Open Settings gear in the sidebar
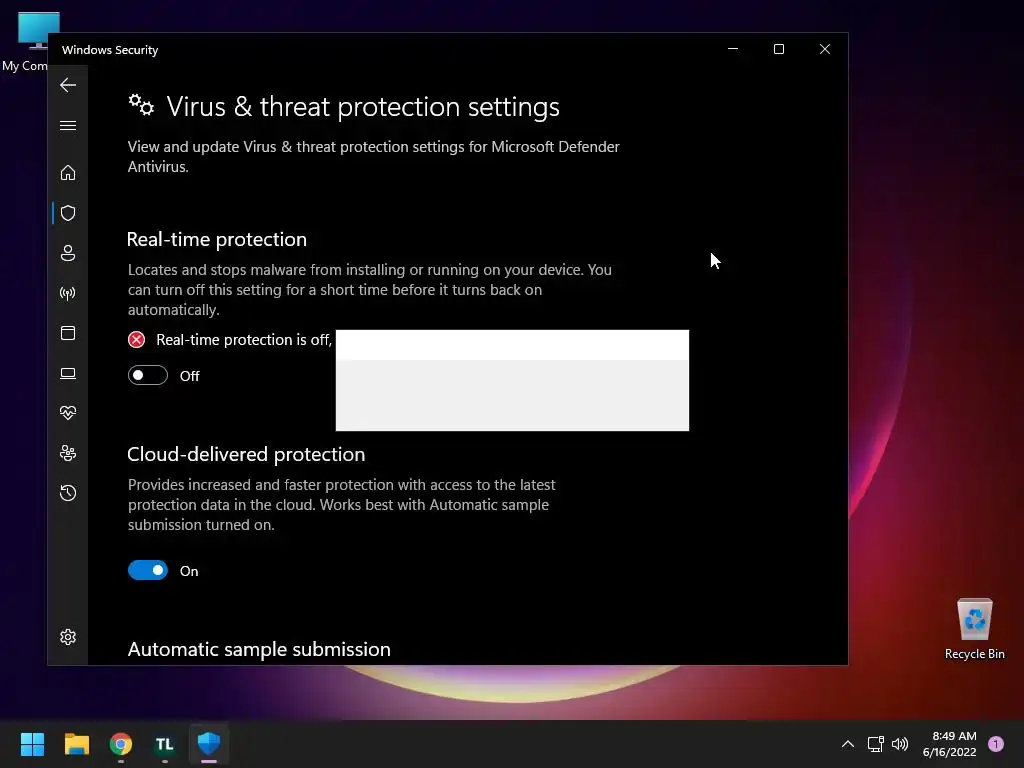 (x=68, y=637)
